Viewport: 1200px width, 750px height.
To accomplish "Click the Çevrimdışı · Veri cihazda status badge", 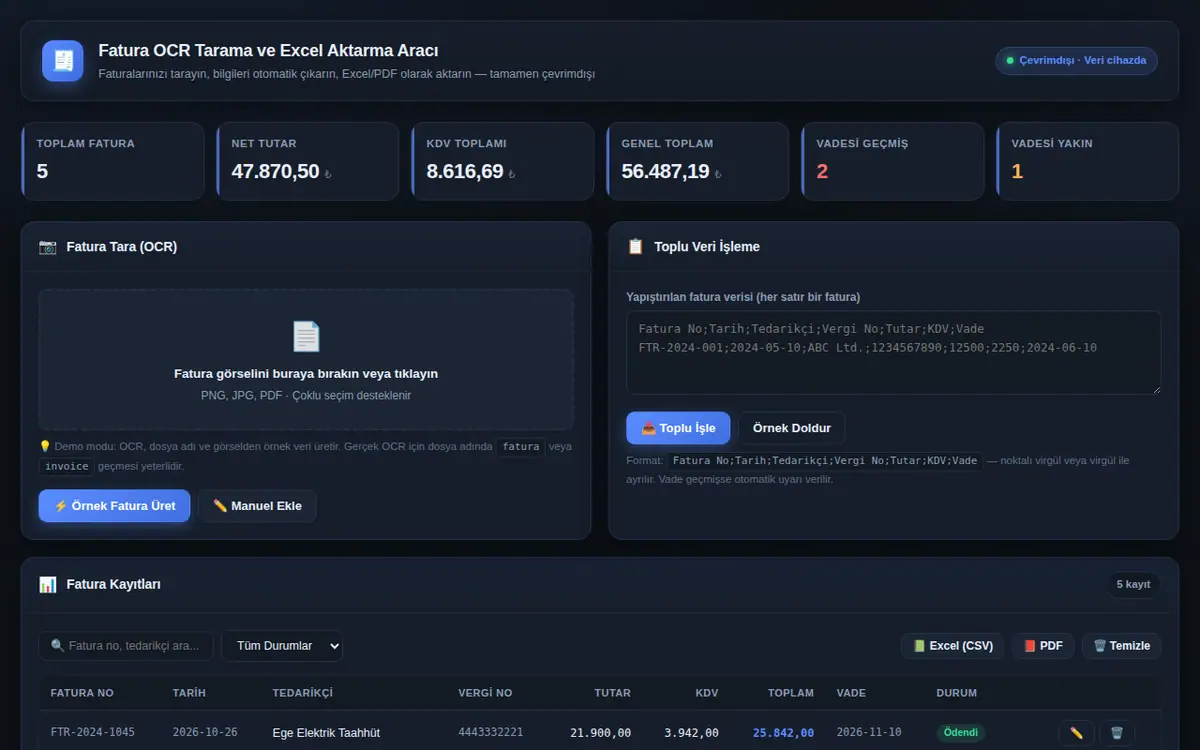I will click(1076, 61).
